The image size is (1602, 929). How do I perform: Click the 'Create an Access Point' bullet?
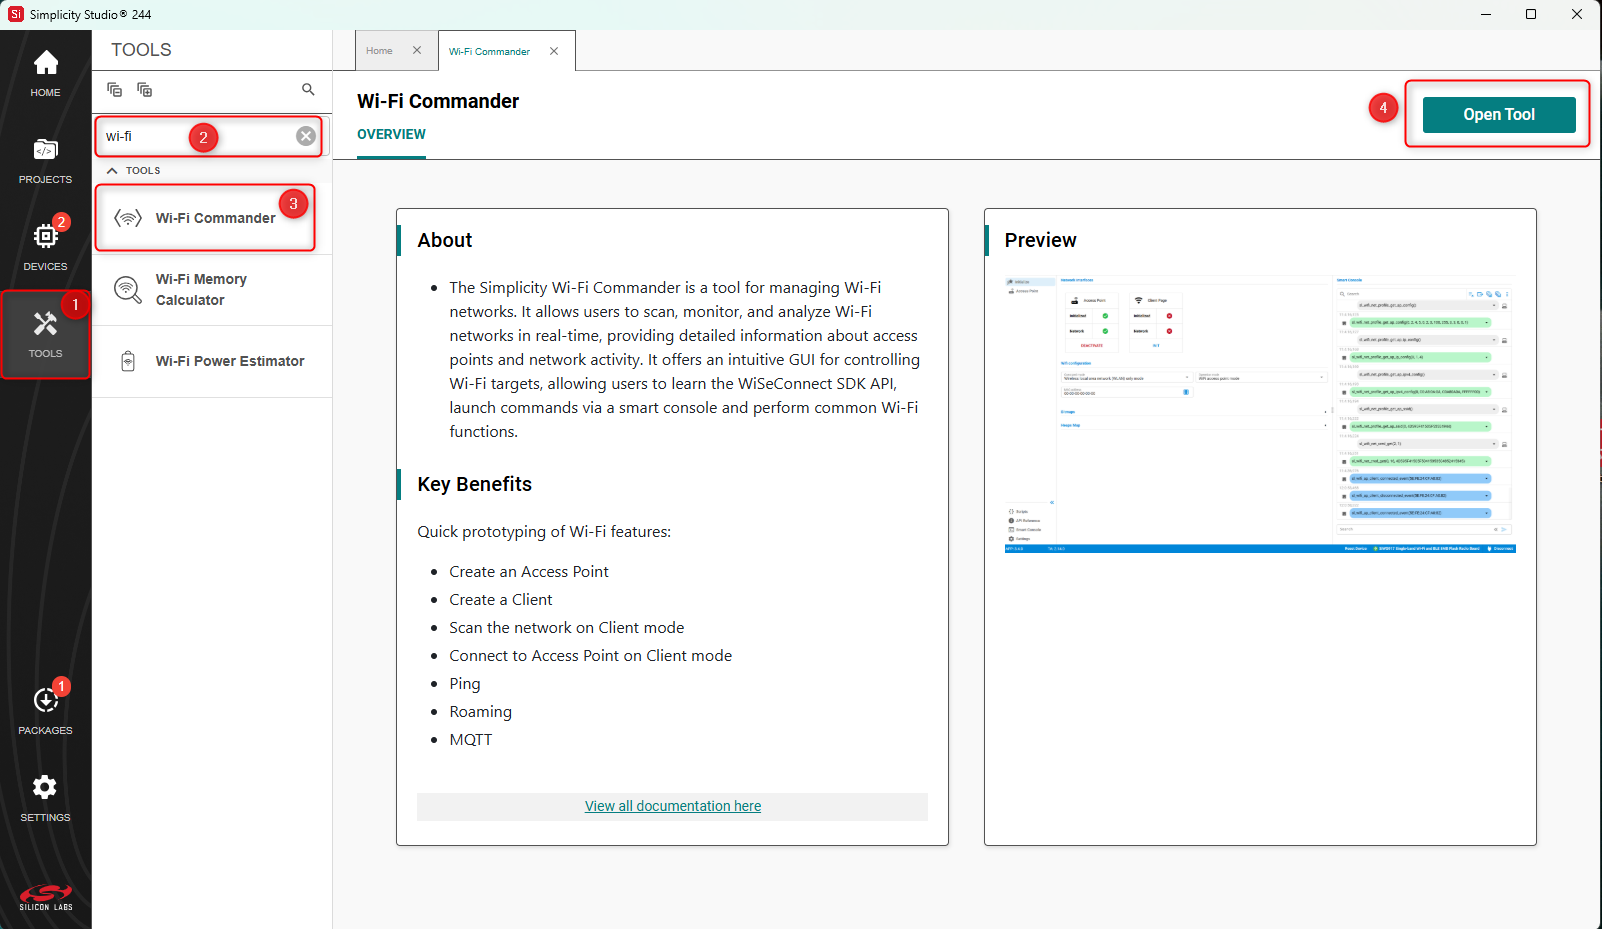[x=529, y=572]
